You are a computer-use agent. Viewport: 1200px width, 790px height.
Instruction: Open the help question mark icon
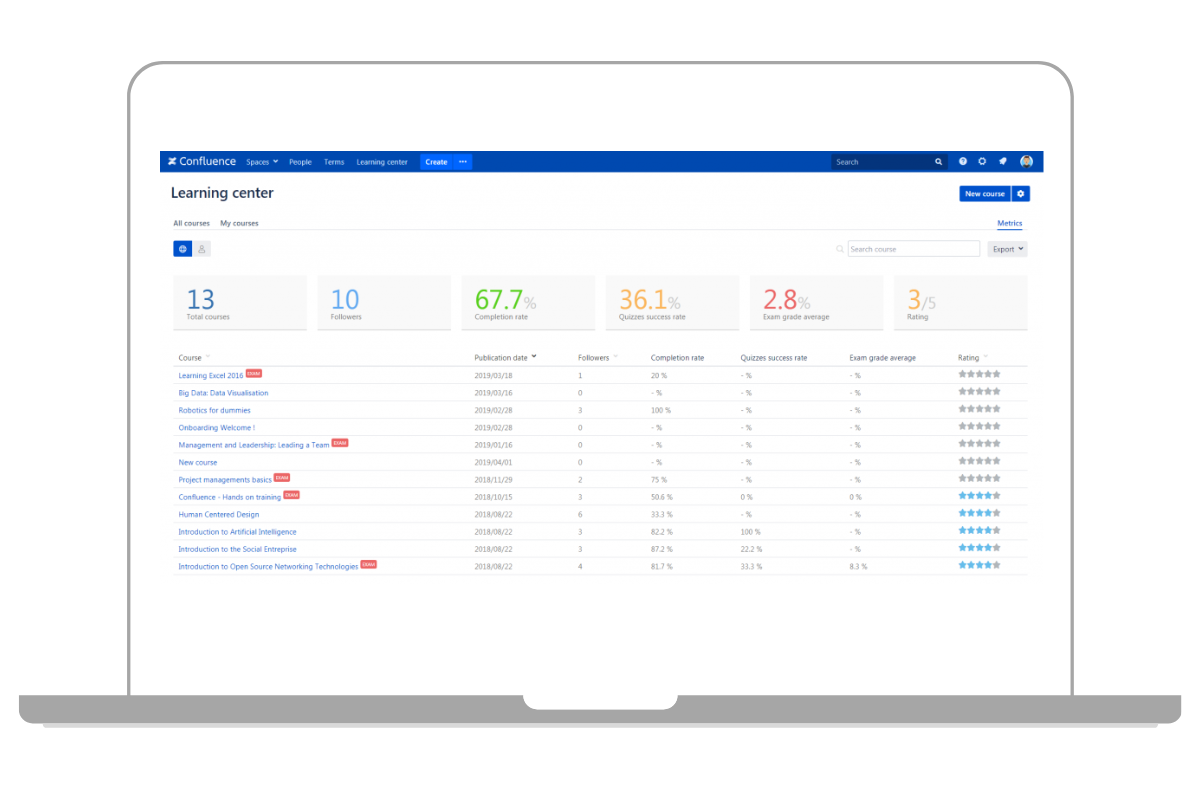(963, 162)
